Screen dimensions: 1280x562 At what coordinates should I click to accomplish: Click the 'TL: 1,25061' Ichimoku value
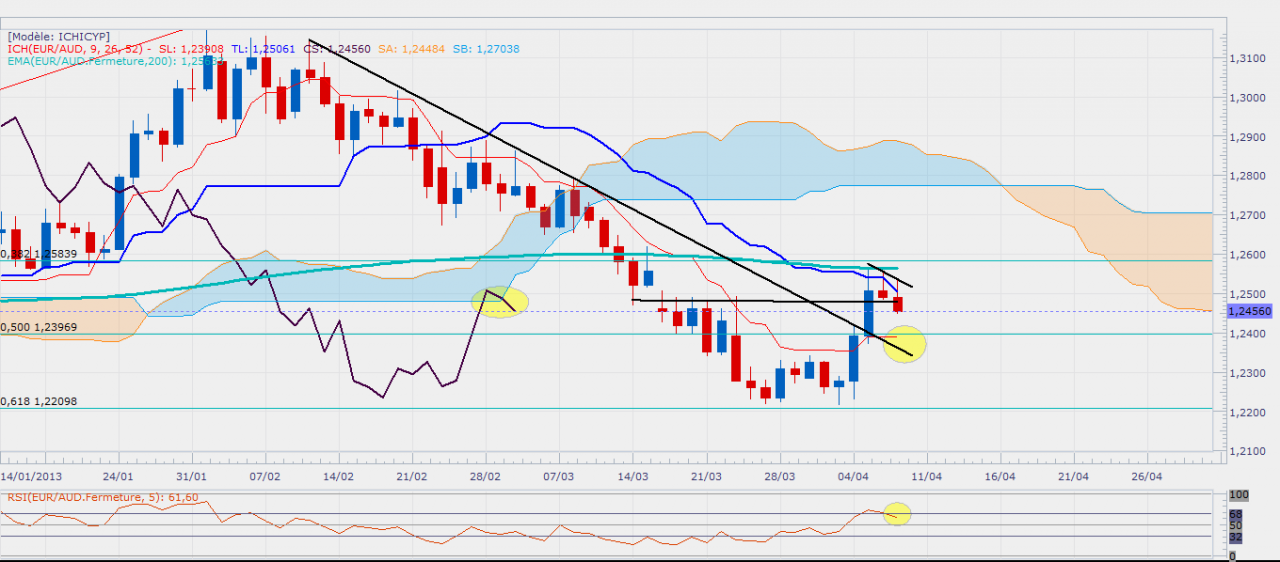tap(263, 48)
